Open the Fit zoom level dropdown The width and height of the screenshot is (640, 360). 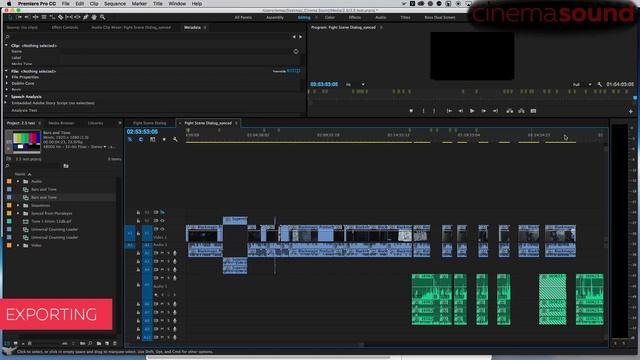click(356, 84)
